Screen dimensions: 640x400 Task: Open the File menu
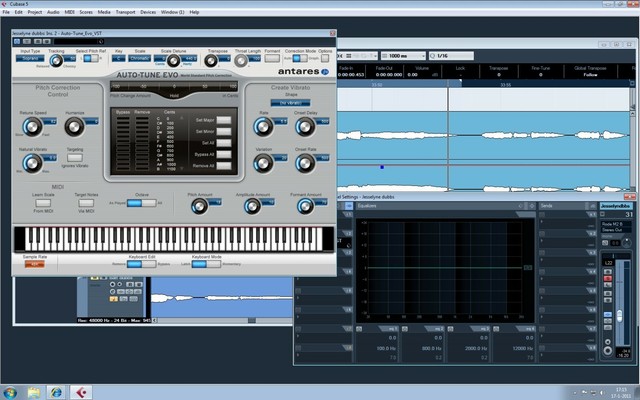(x=6, y=12)
